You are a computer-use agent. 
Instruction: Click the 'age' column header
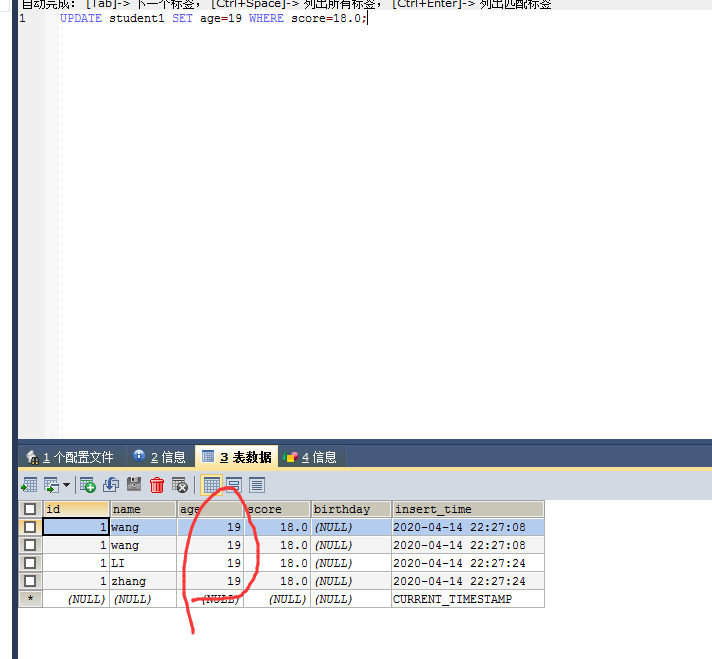pos(210,509)
